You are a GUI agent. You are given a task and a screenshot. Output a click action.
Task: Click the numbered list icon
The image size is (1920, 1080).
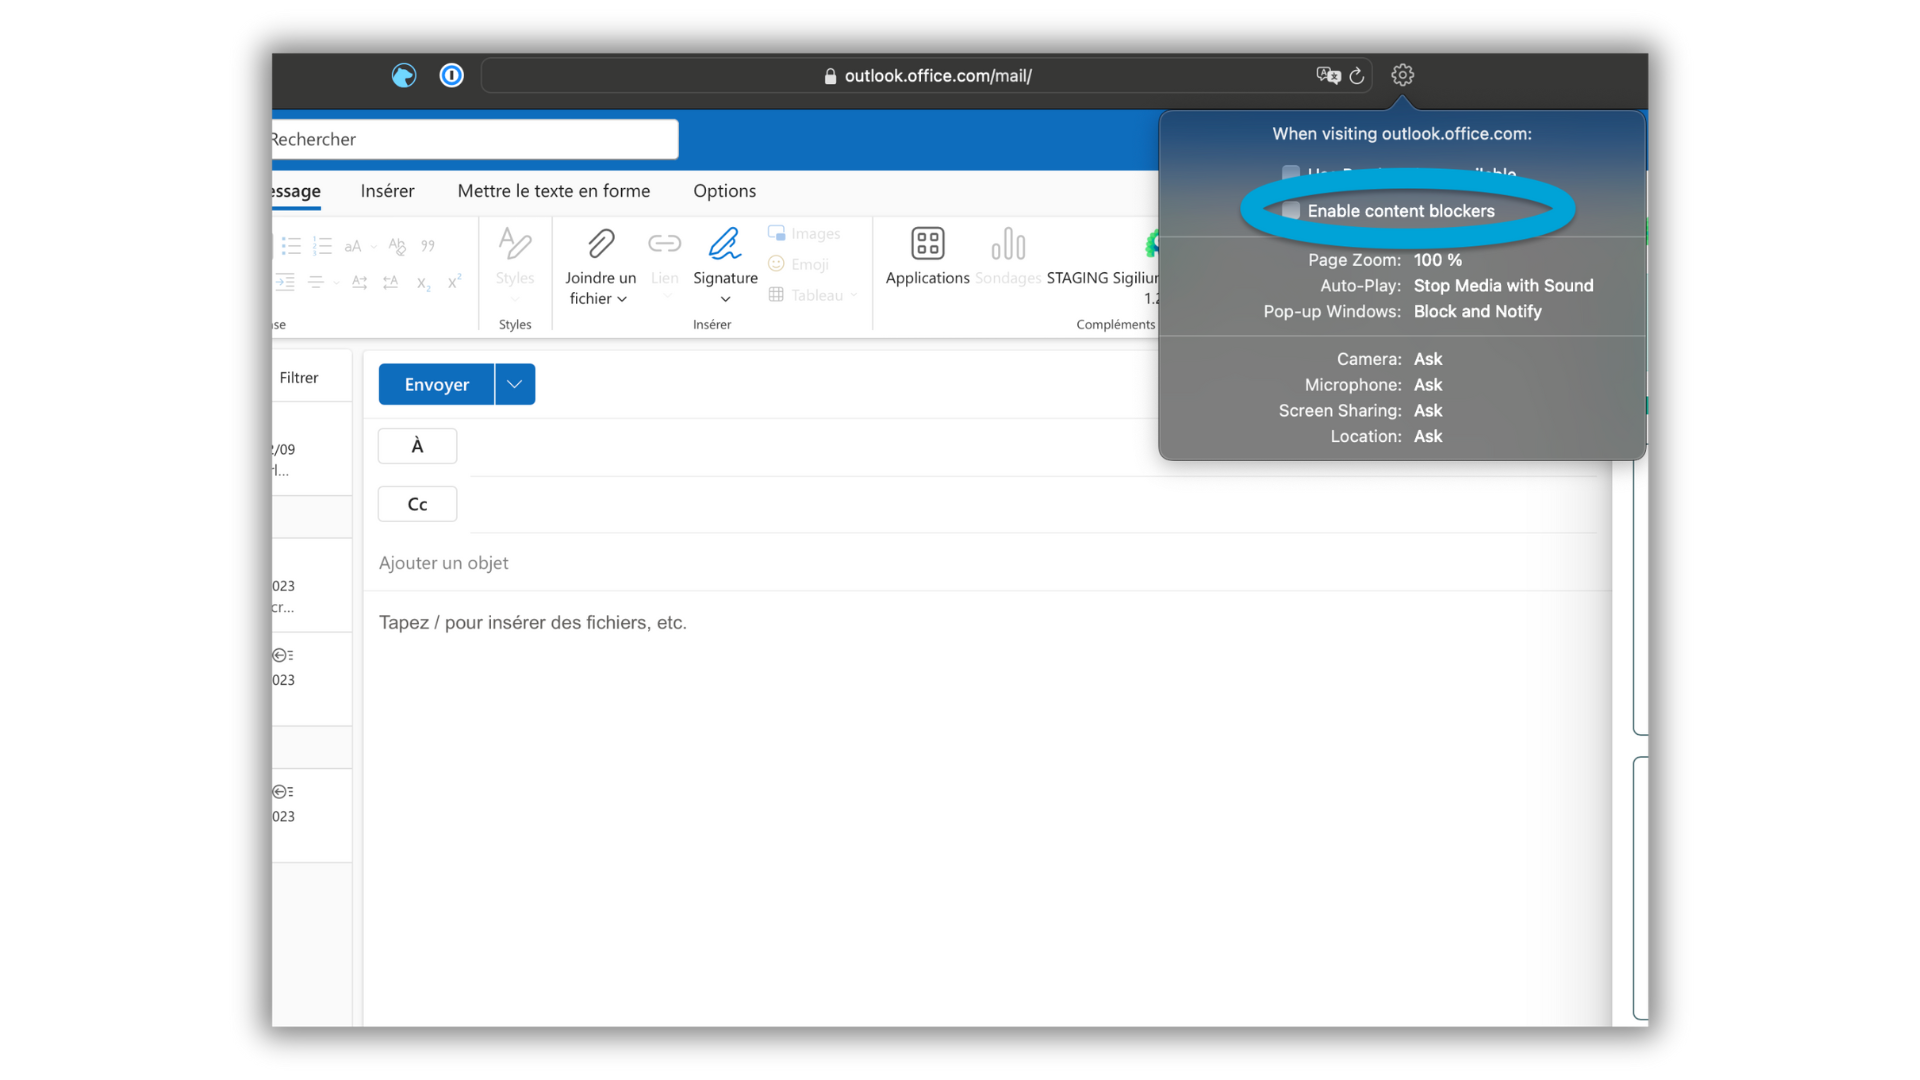322,246
